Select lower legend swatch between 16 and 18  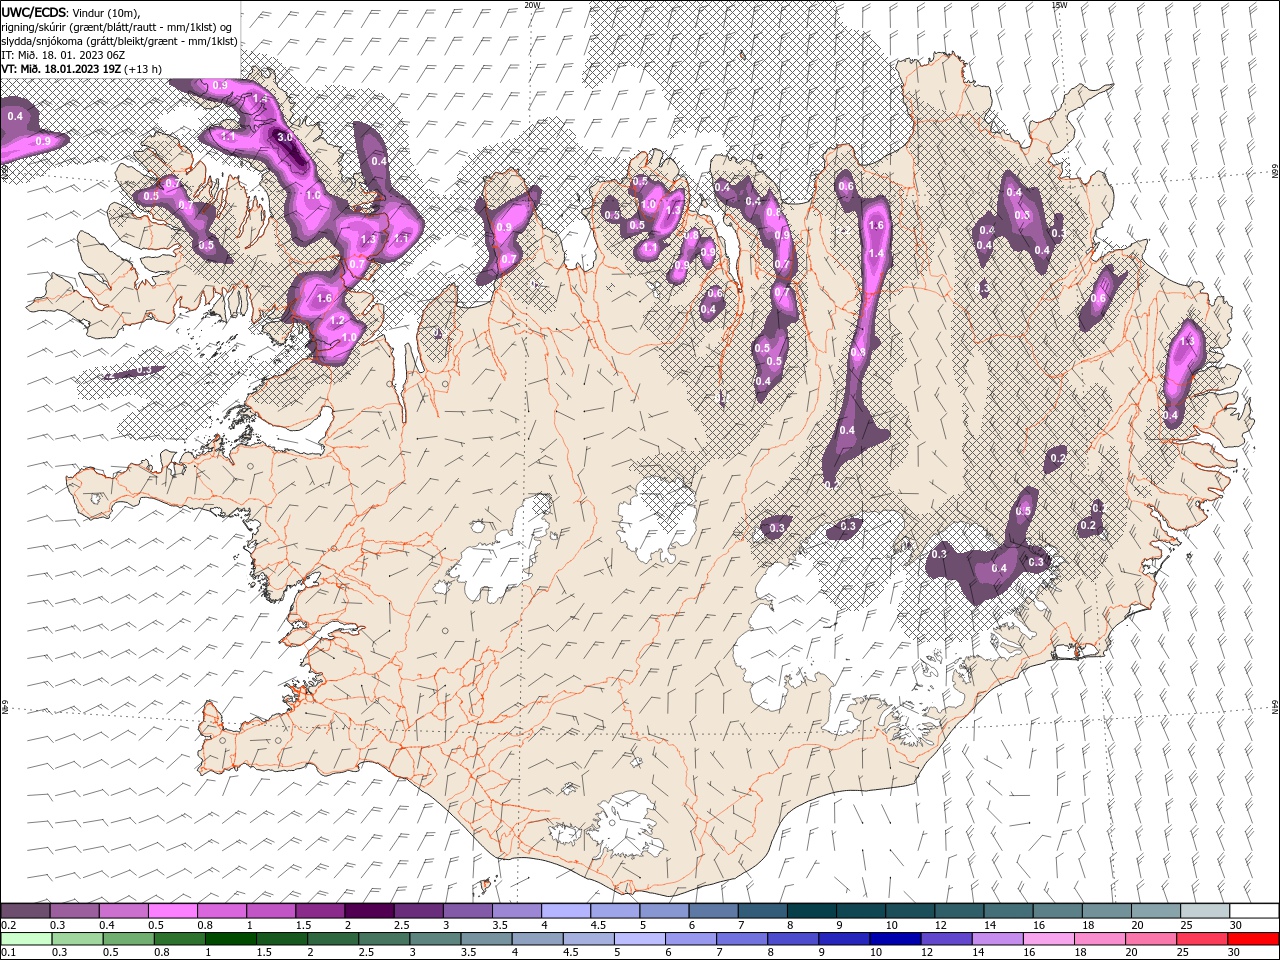[1047, 938]
